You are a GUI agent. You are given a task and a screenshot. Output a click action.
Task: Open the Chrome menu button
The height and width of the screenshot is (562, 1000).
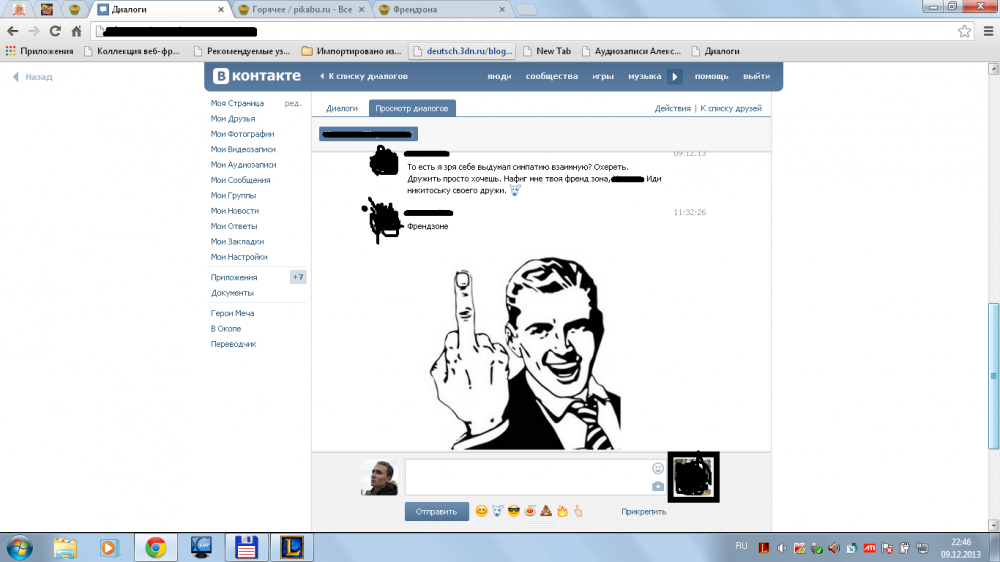(x=986, y=31)
